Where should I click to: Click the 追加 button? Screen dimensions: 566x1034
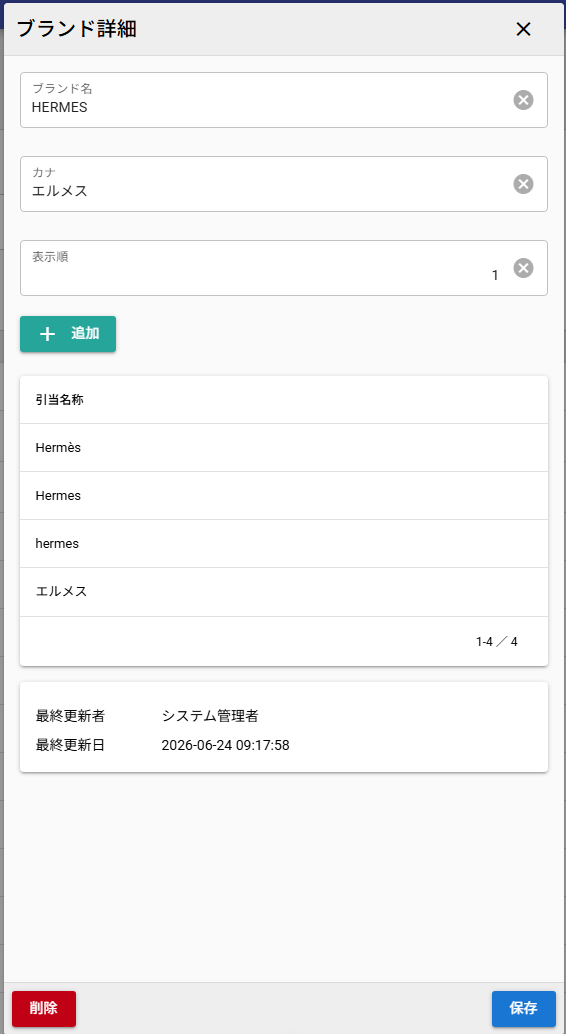(x=68, y=334)
